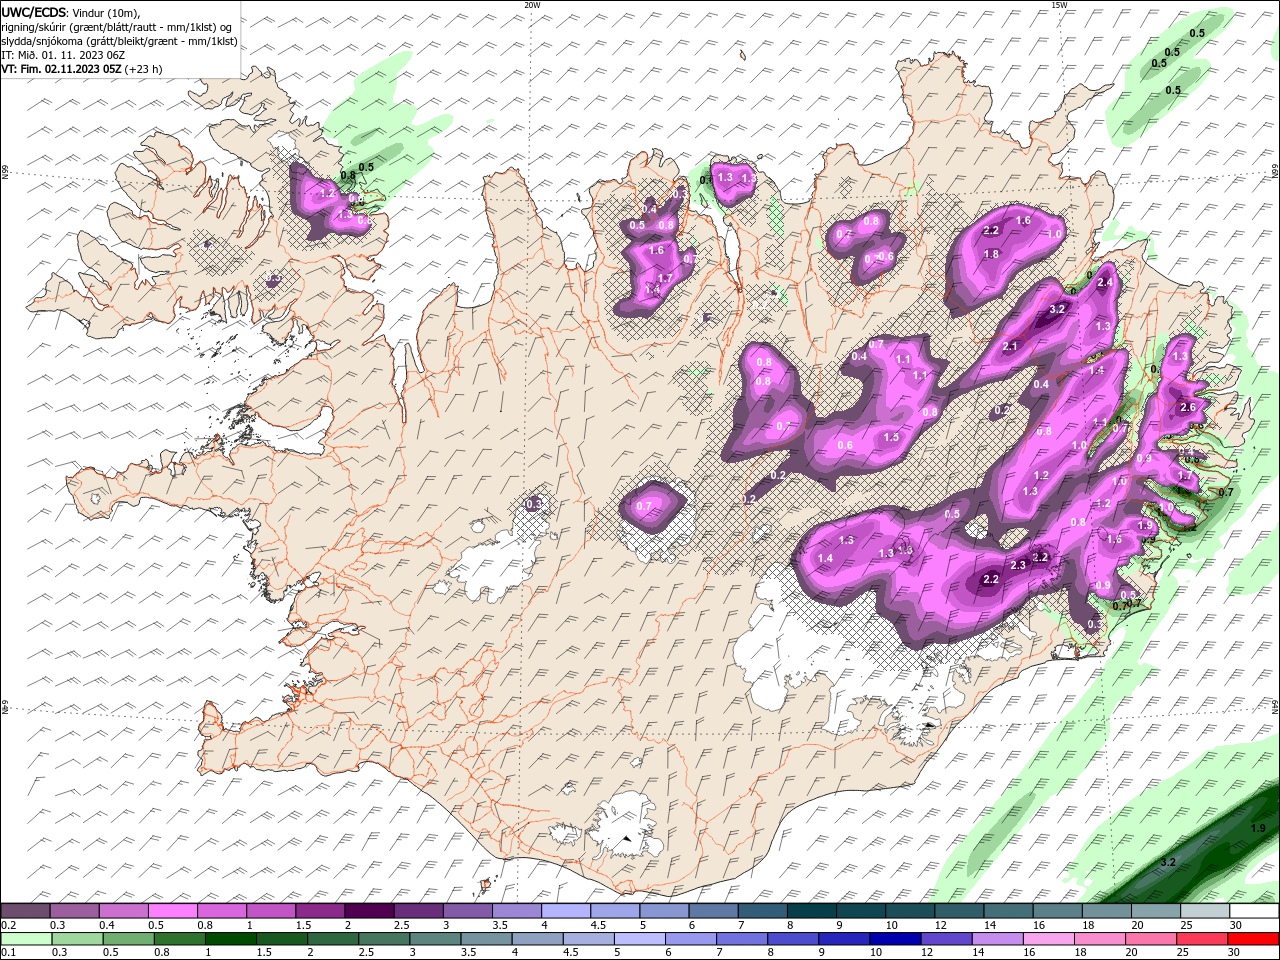Viewport: 1280px width, 960px height.
Task: Click the 'IT: Mið. 01. 11. 2023 06Z' line
Action: (63, 55)
